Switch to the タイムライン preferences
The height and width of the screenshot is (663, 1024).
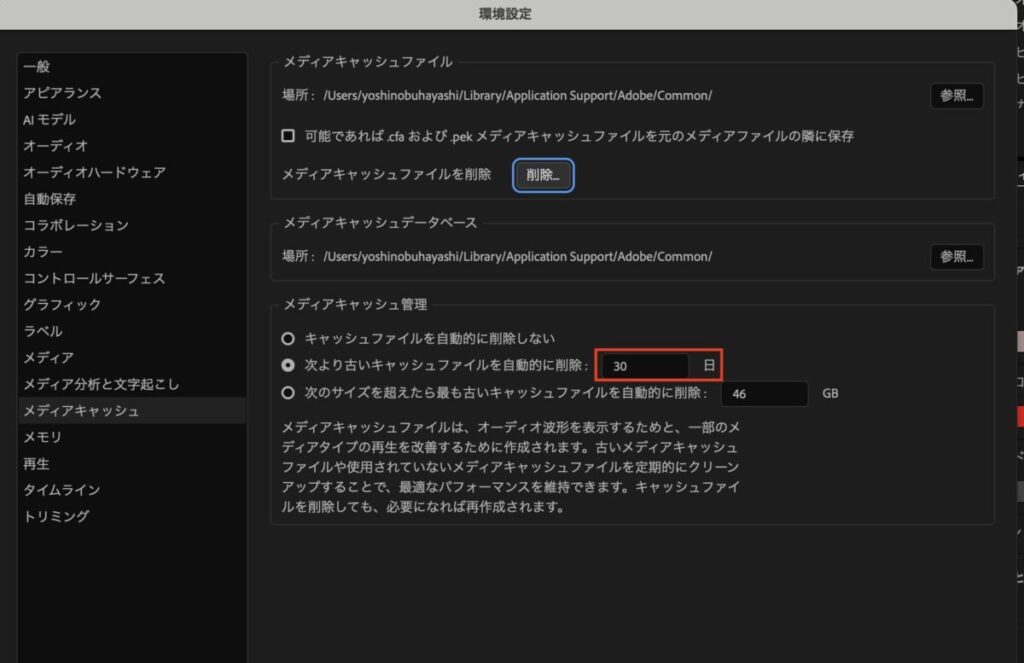coord(62,490)
